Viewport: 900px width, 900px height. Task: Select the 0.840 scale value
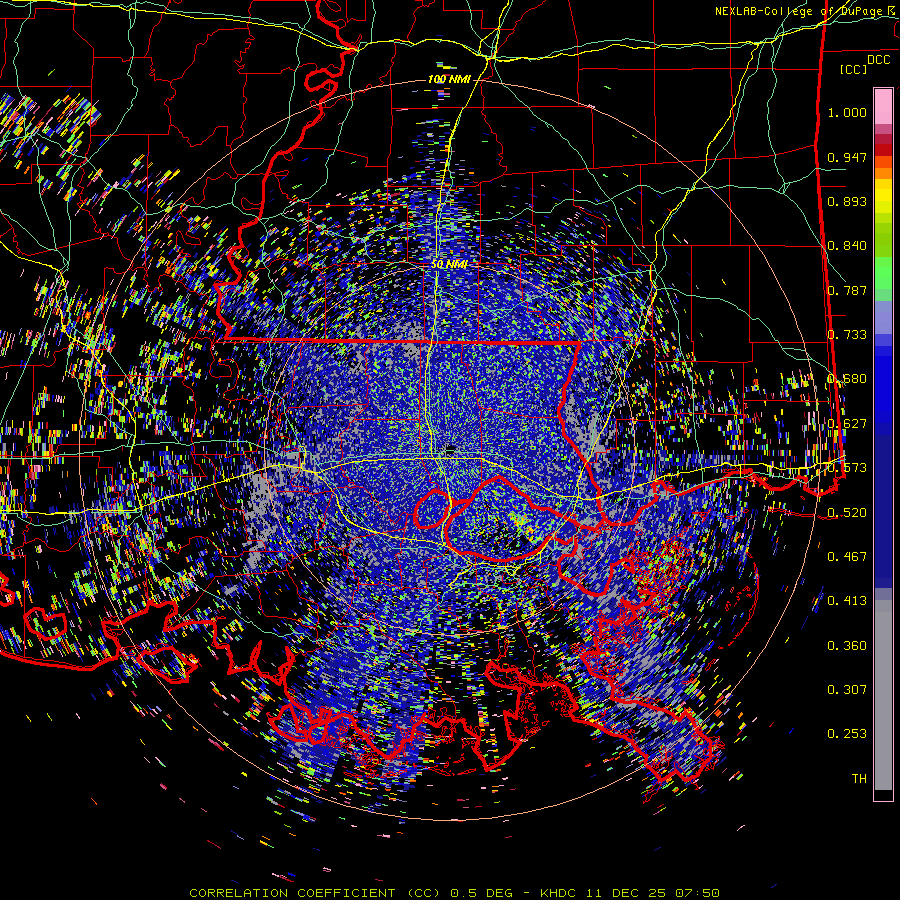[847, 246]
